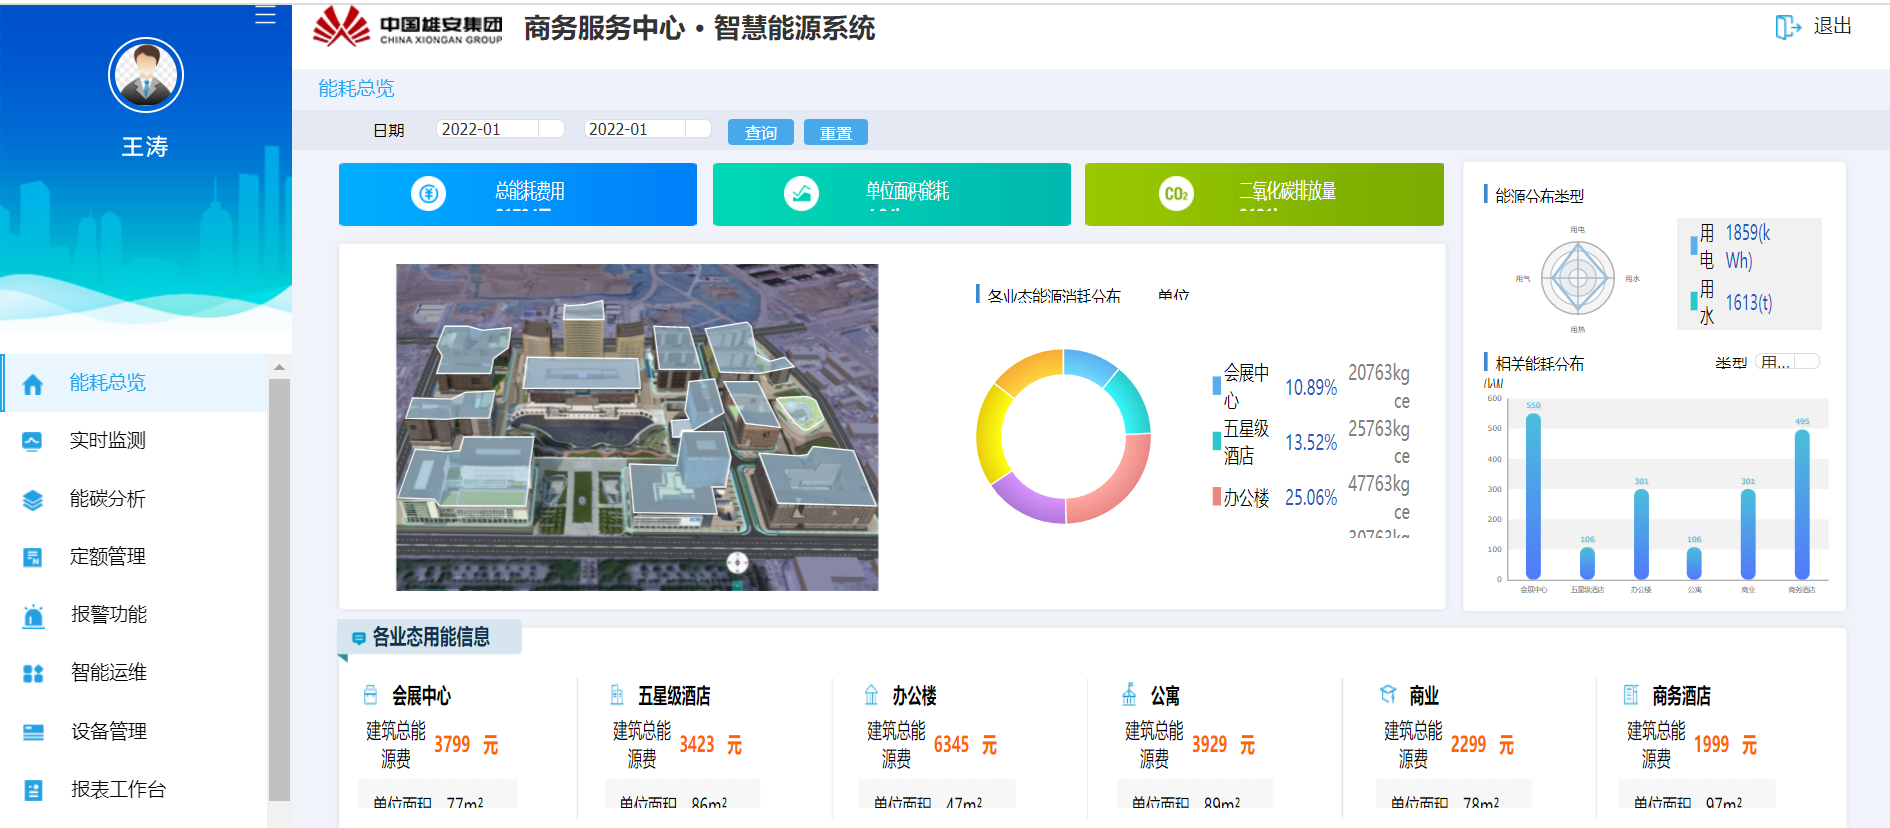Click the 智能运维 grid icon
The width and height of the screenshot is (1890, 828).
[x=33, y=674]
